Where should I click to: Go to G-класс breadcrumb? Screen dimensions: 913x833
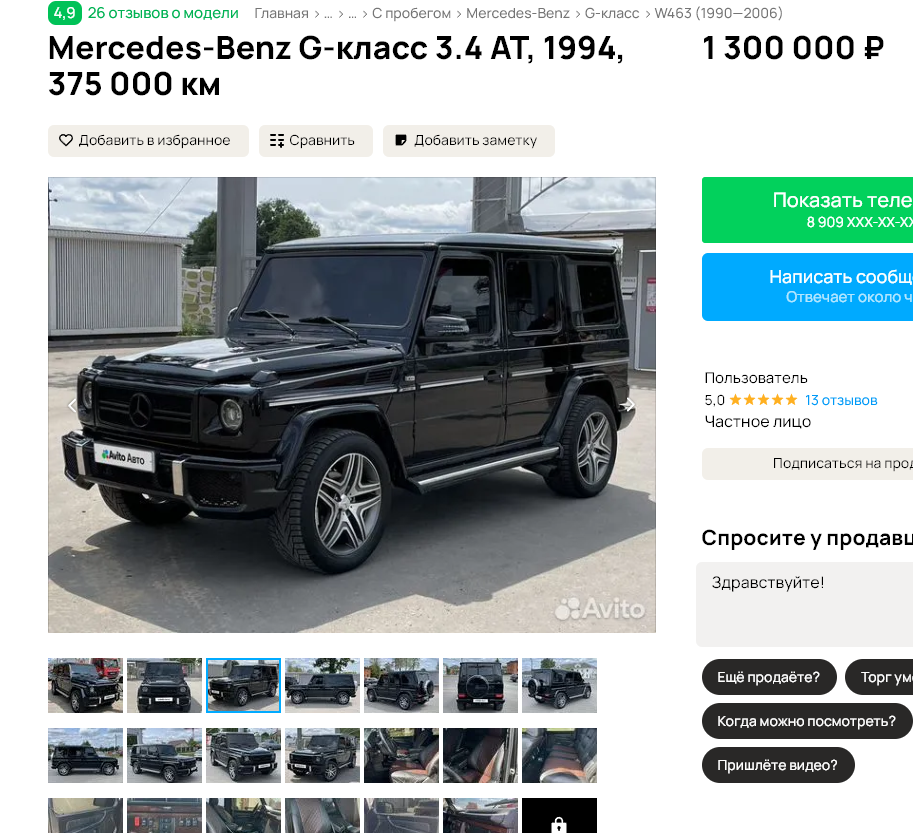[611, 13]
